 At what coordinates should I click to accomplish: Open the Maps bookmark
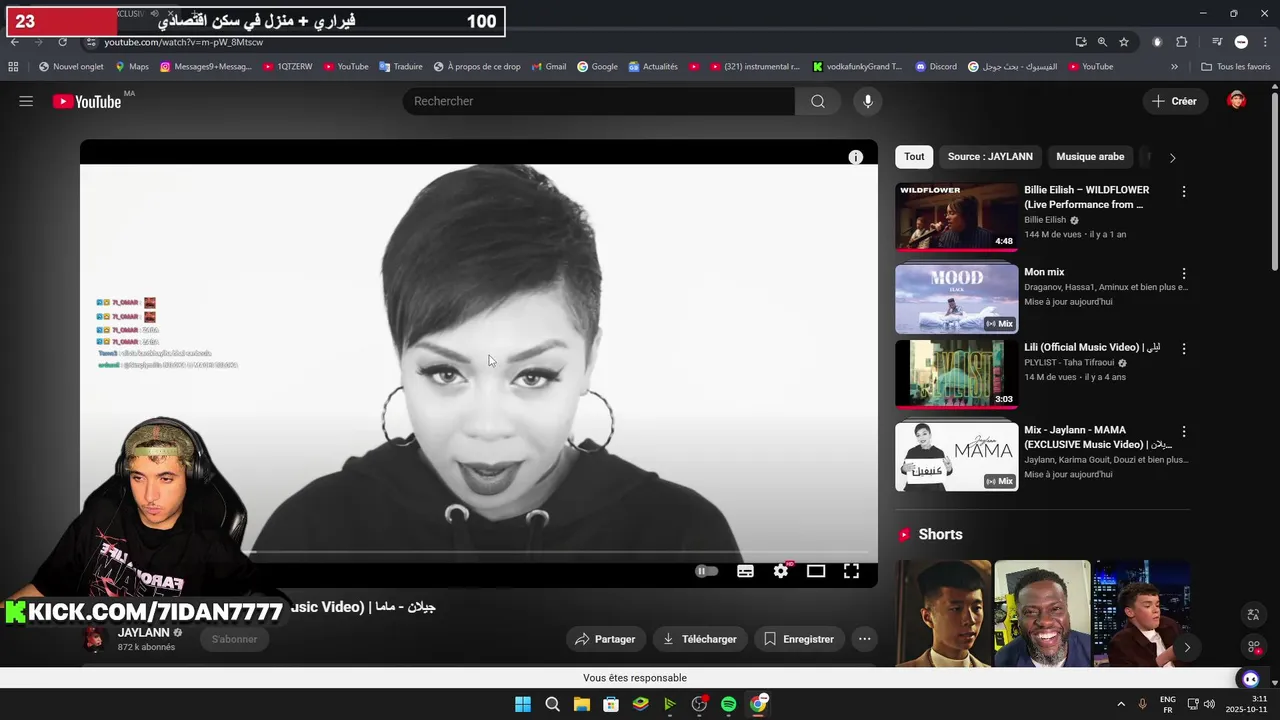[132, 67]
